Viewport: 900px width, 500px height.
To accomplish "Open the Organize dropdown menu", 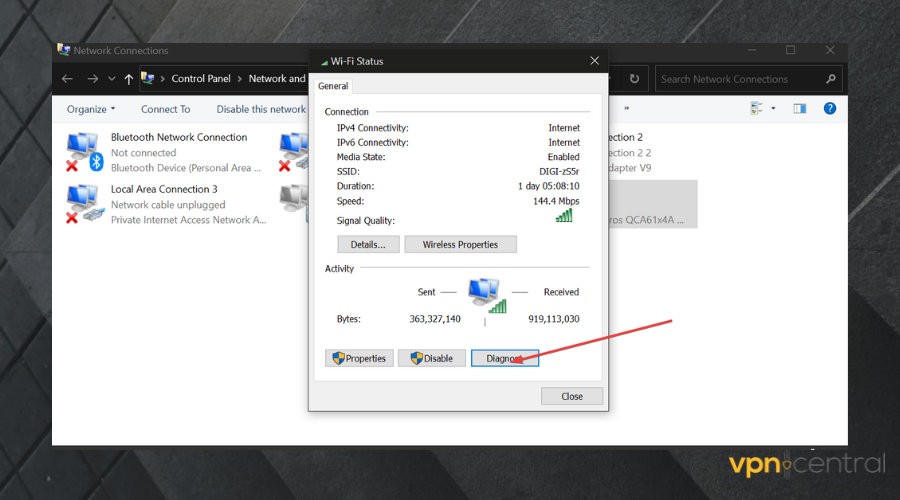I will point(91,109).
